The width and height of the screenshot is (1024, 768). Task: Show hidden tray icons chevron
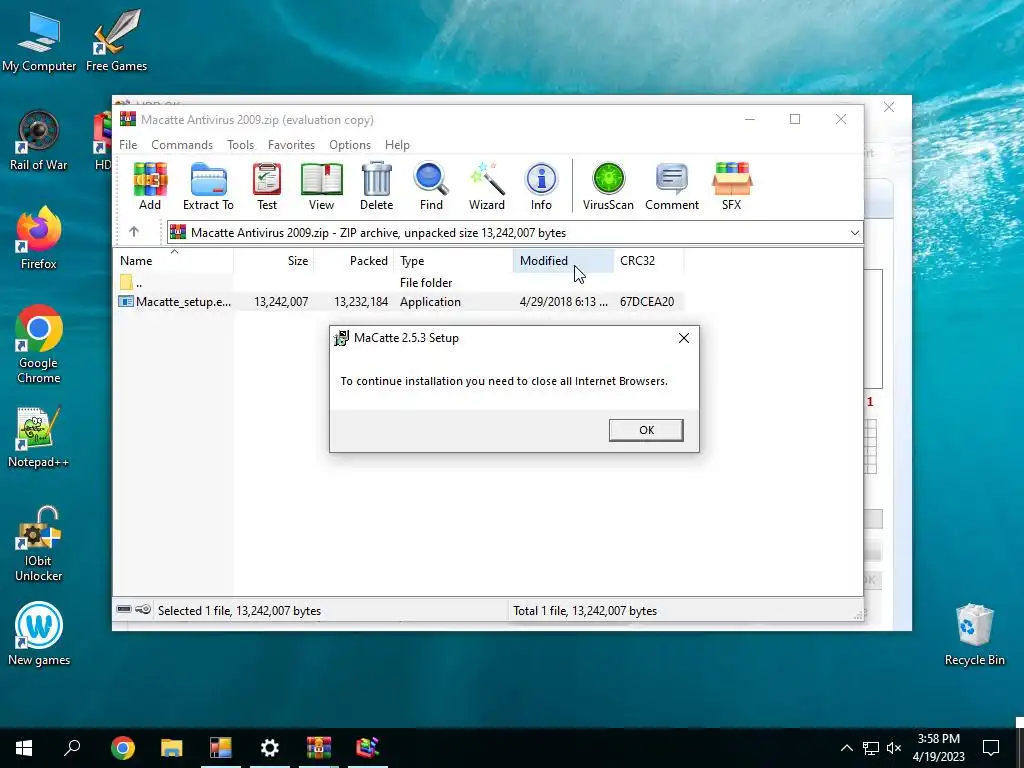point(846,748)
